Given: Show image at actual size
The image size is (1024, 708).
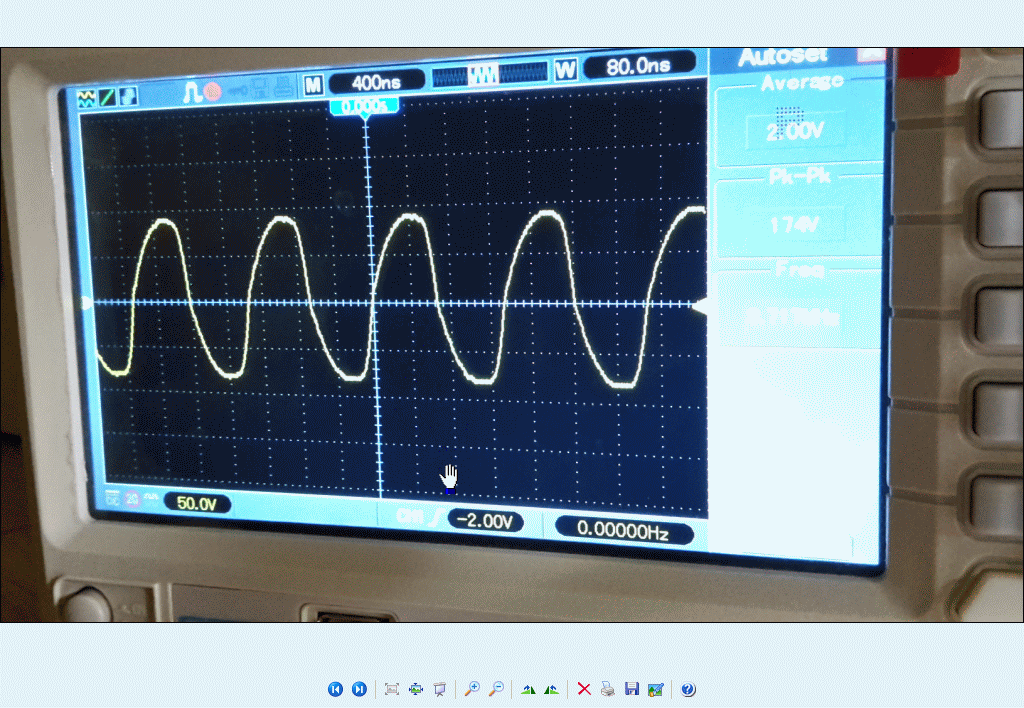Looking at the screenshot, I should [416, 689].
